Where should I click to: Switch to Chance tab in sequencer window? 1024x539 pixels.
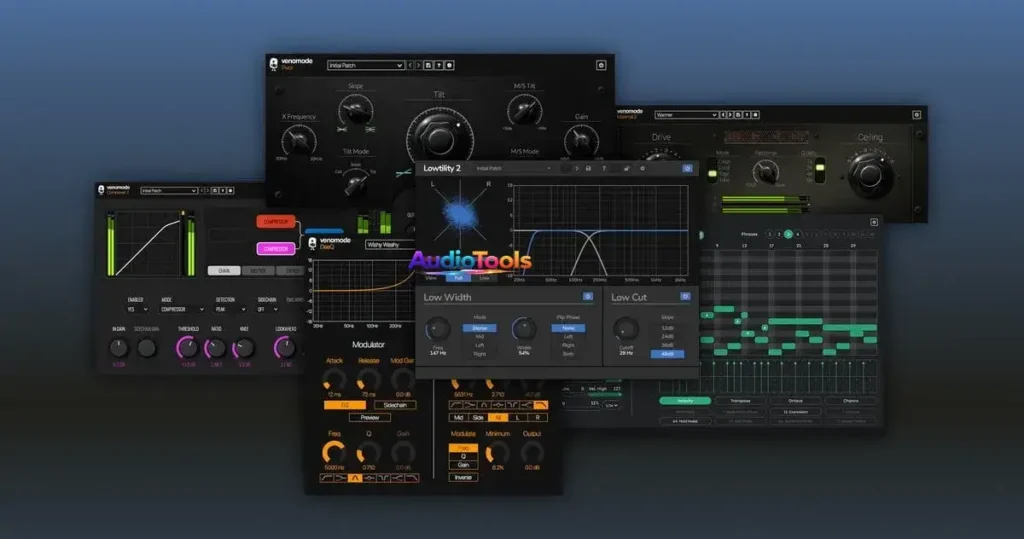point(850,400)
